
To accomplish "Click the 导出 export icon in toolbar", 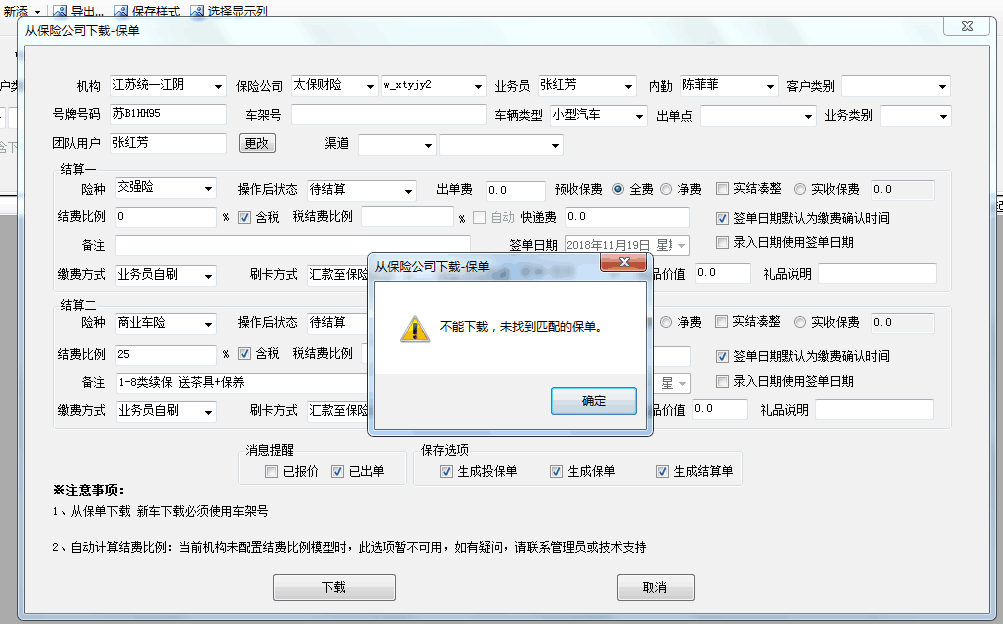I will coord(60,10).
